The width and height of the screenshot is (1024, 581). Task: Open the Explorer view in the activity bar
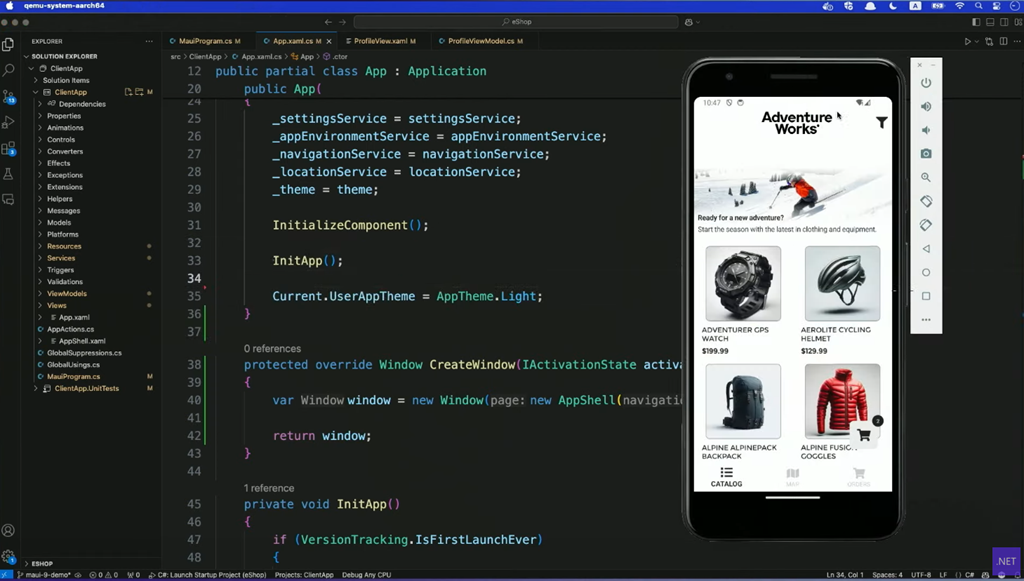point(8,44)
